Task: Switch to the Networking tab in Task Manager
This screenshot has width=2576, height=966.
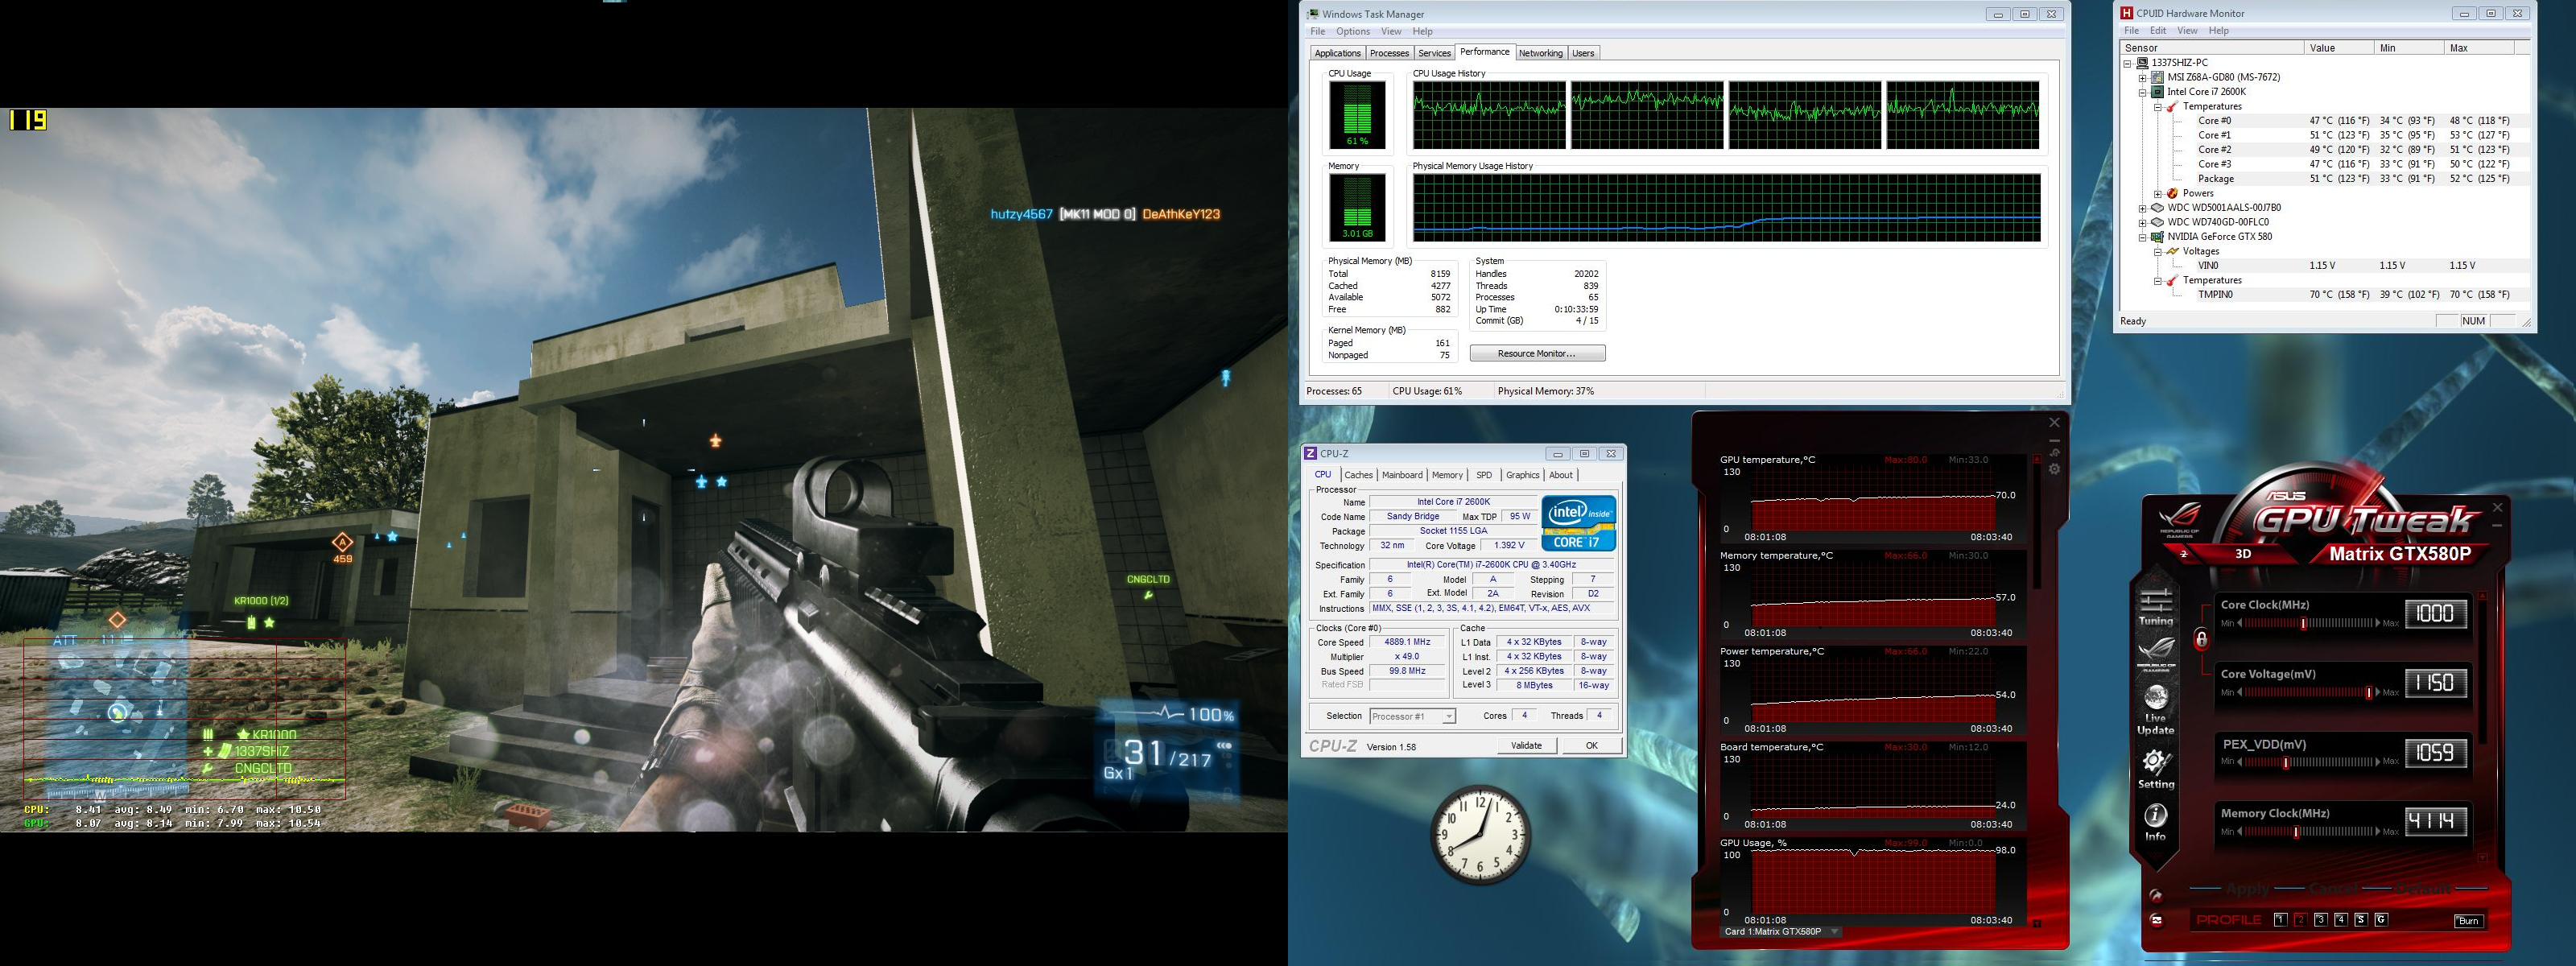Action: point(1540,53)
